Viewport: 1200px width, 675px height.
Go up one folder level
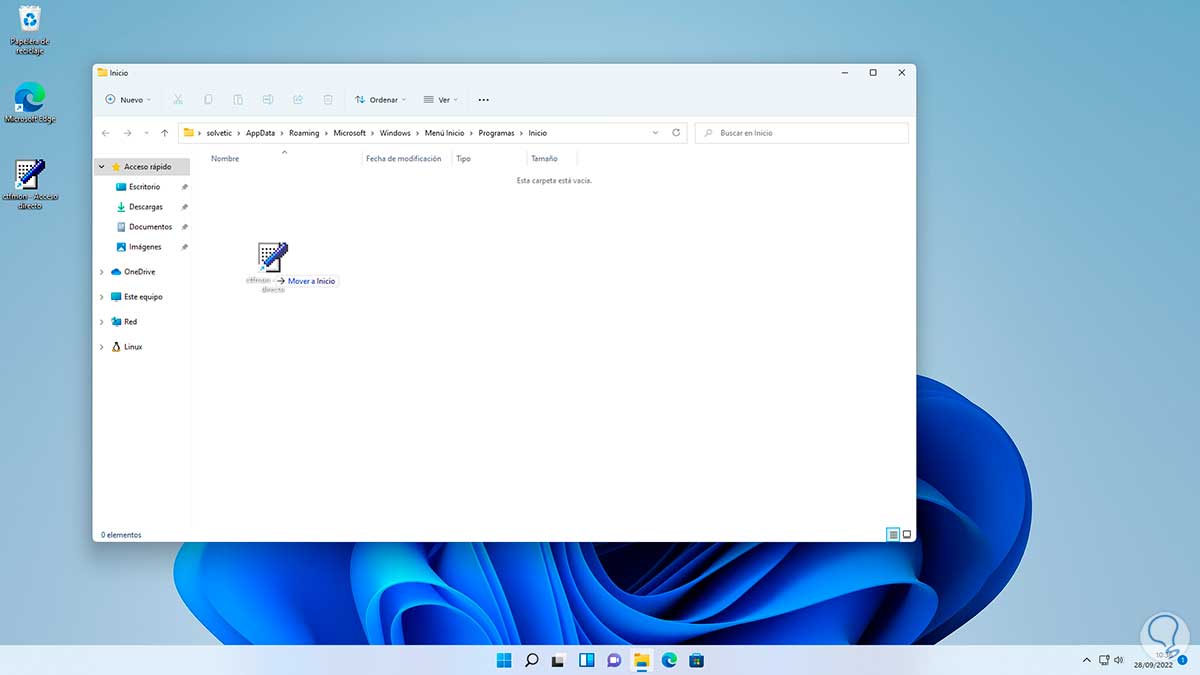click(x=164, y=133)
